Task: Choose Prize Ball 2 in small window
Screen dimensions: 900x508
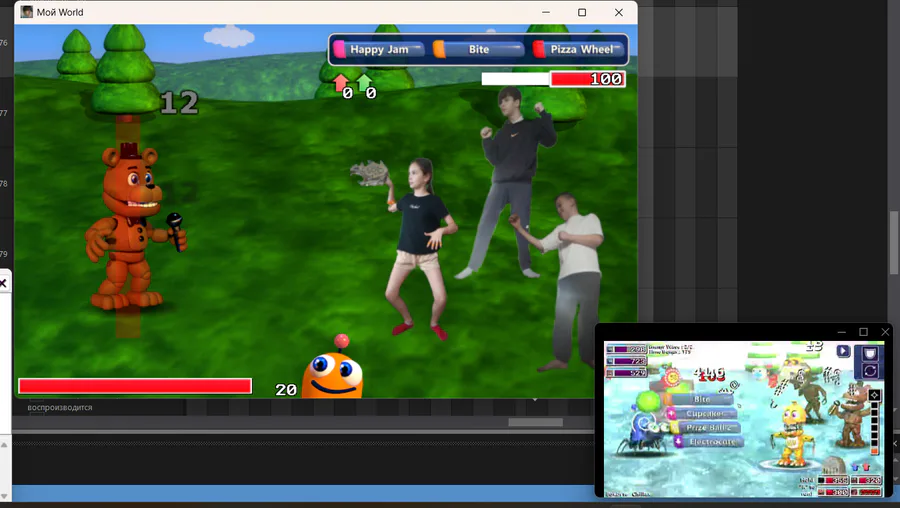Action: (704, 428)
